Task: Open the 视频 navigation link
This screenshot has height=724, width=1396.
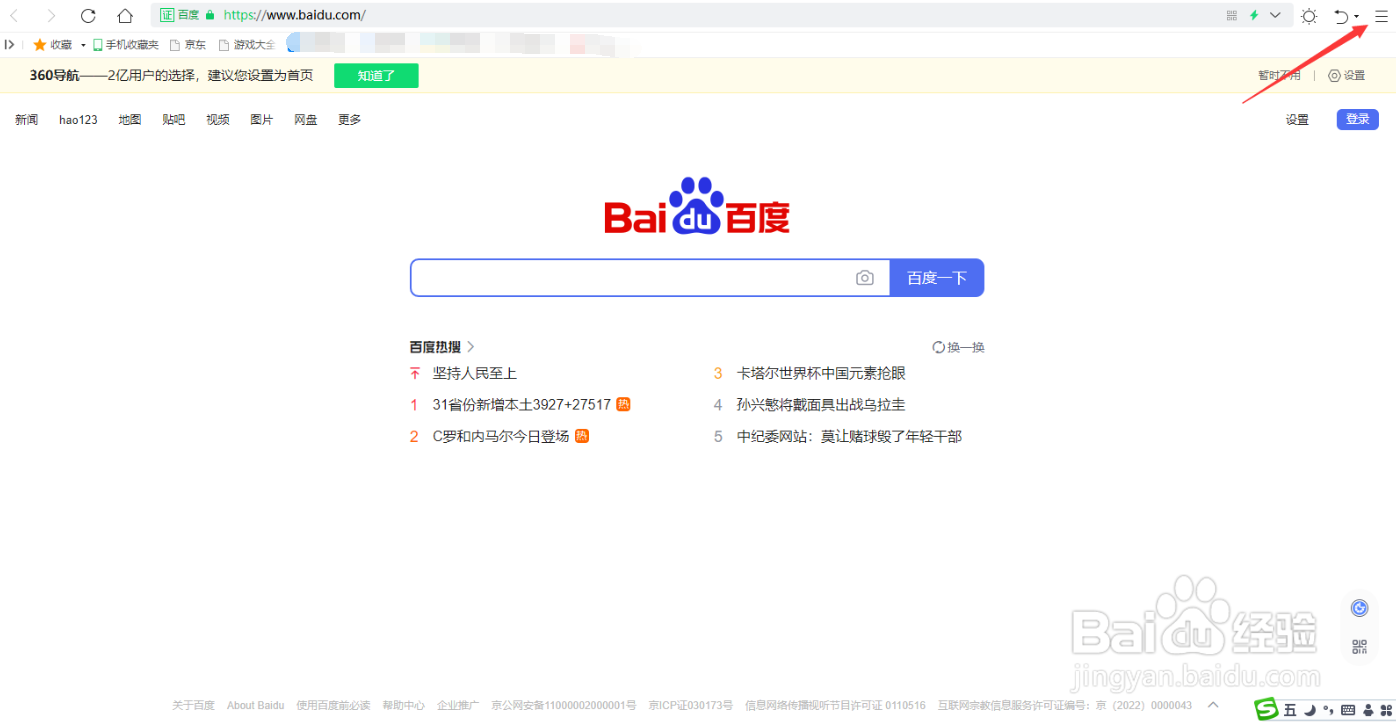Action: click(218, 120)
